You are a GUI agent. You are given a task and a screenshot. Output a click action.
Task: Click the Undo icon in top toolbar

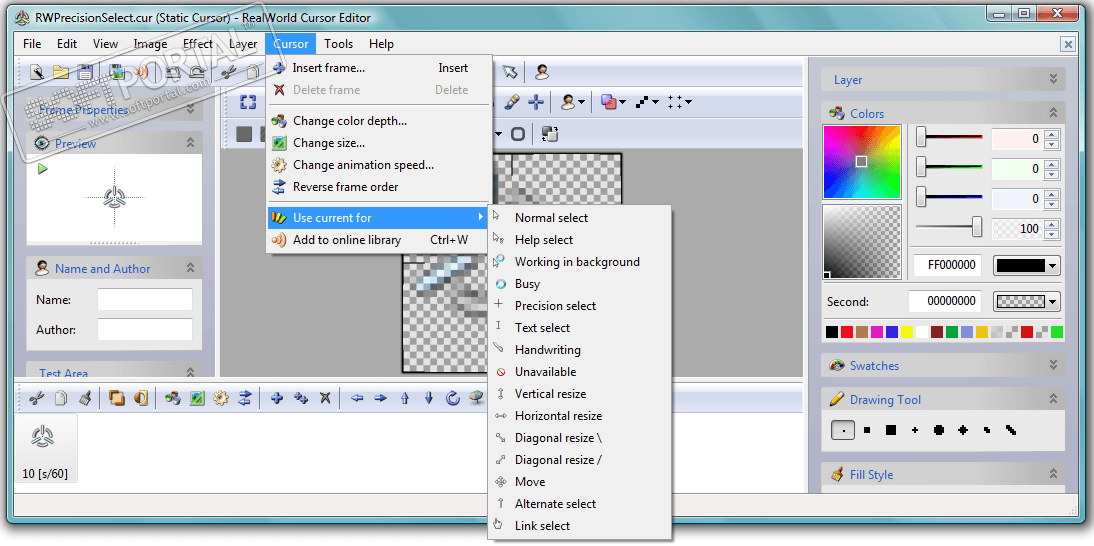173,72
